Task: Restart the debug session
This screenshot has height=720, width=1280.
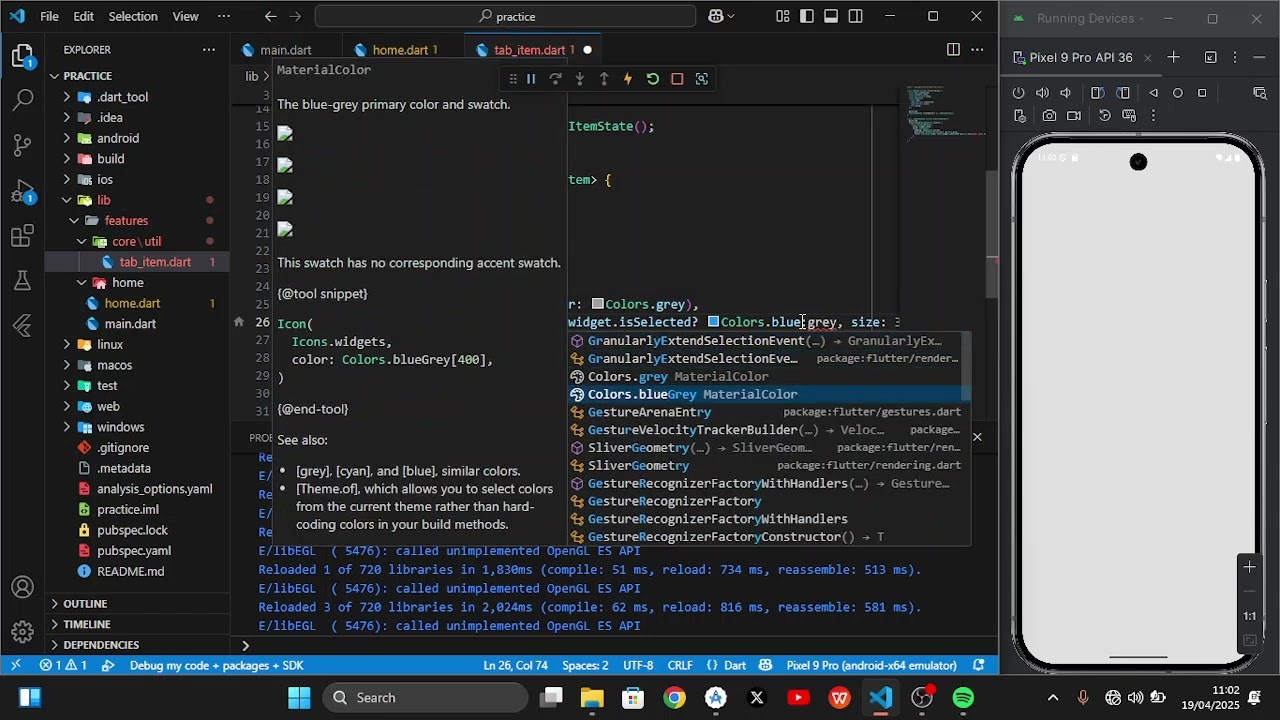Action: pos(653,79)
